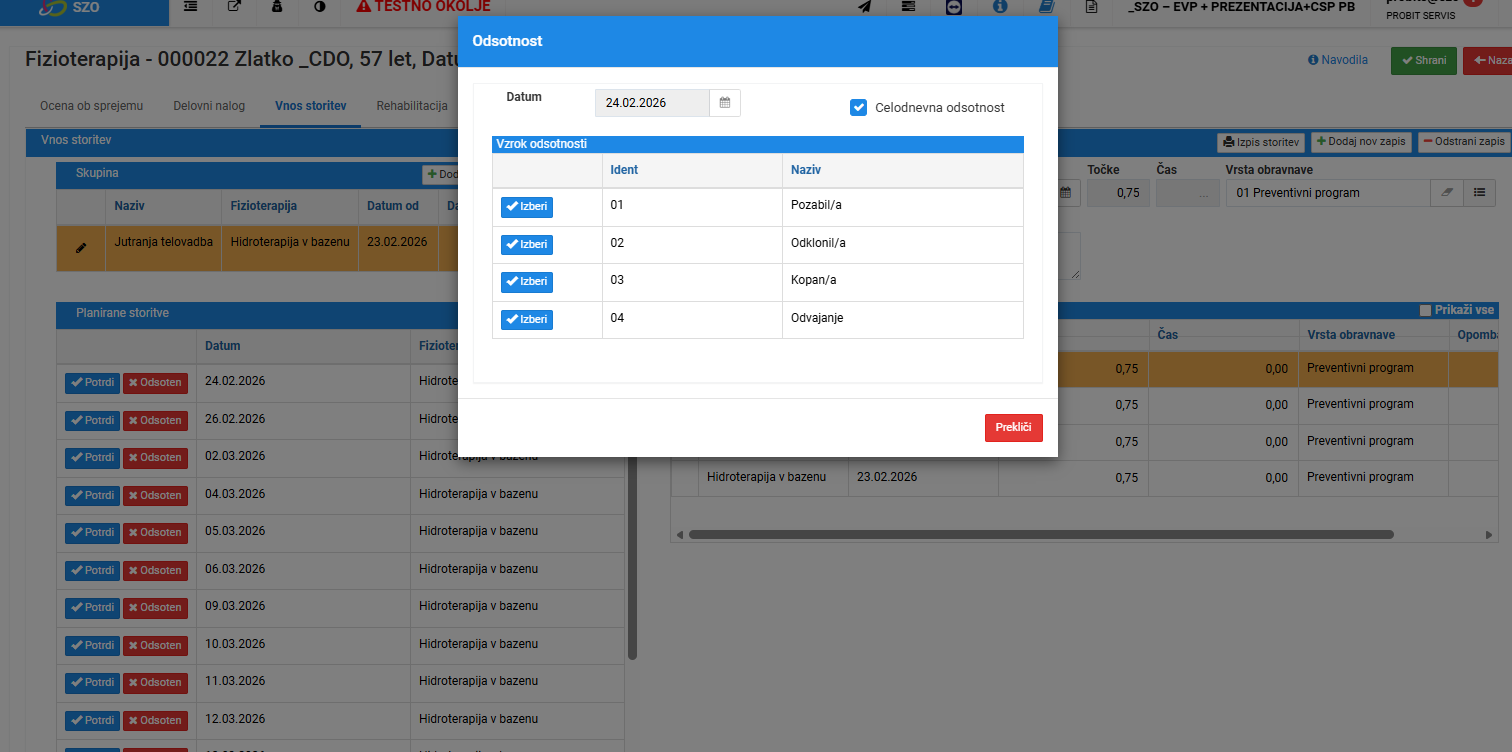Mark 26.02.2026 planned service as Odsoten
Screen dimensions: 1512x752
click(155, 420)
